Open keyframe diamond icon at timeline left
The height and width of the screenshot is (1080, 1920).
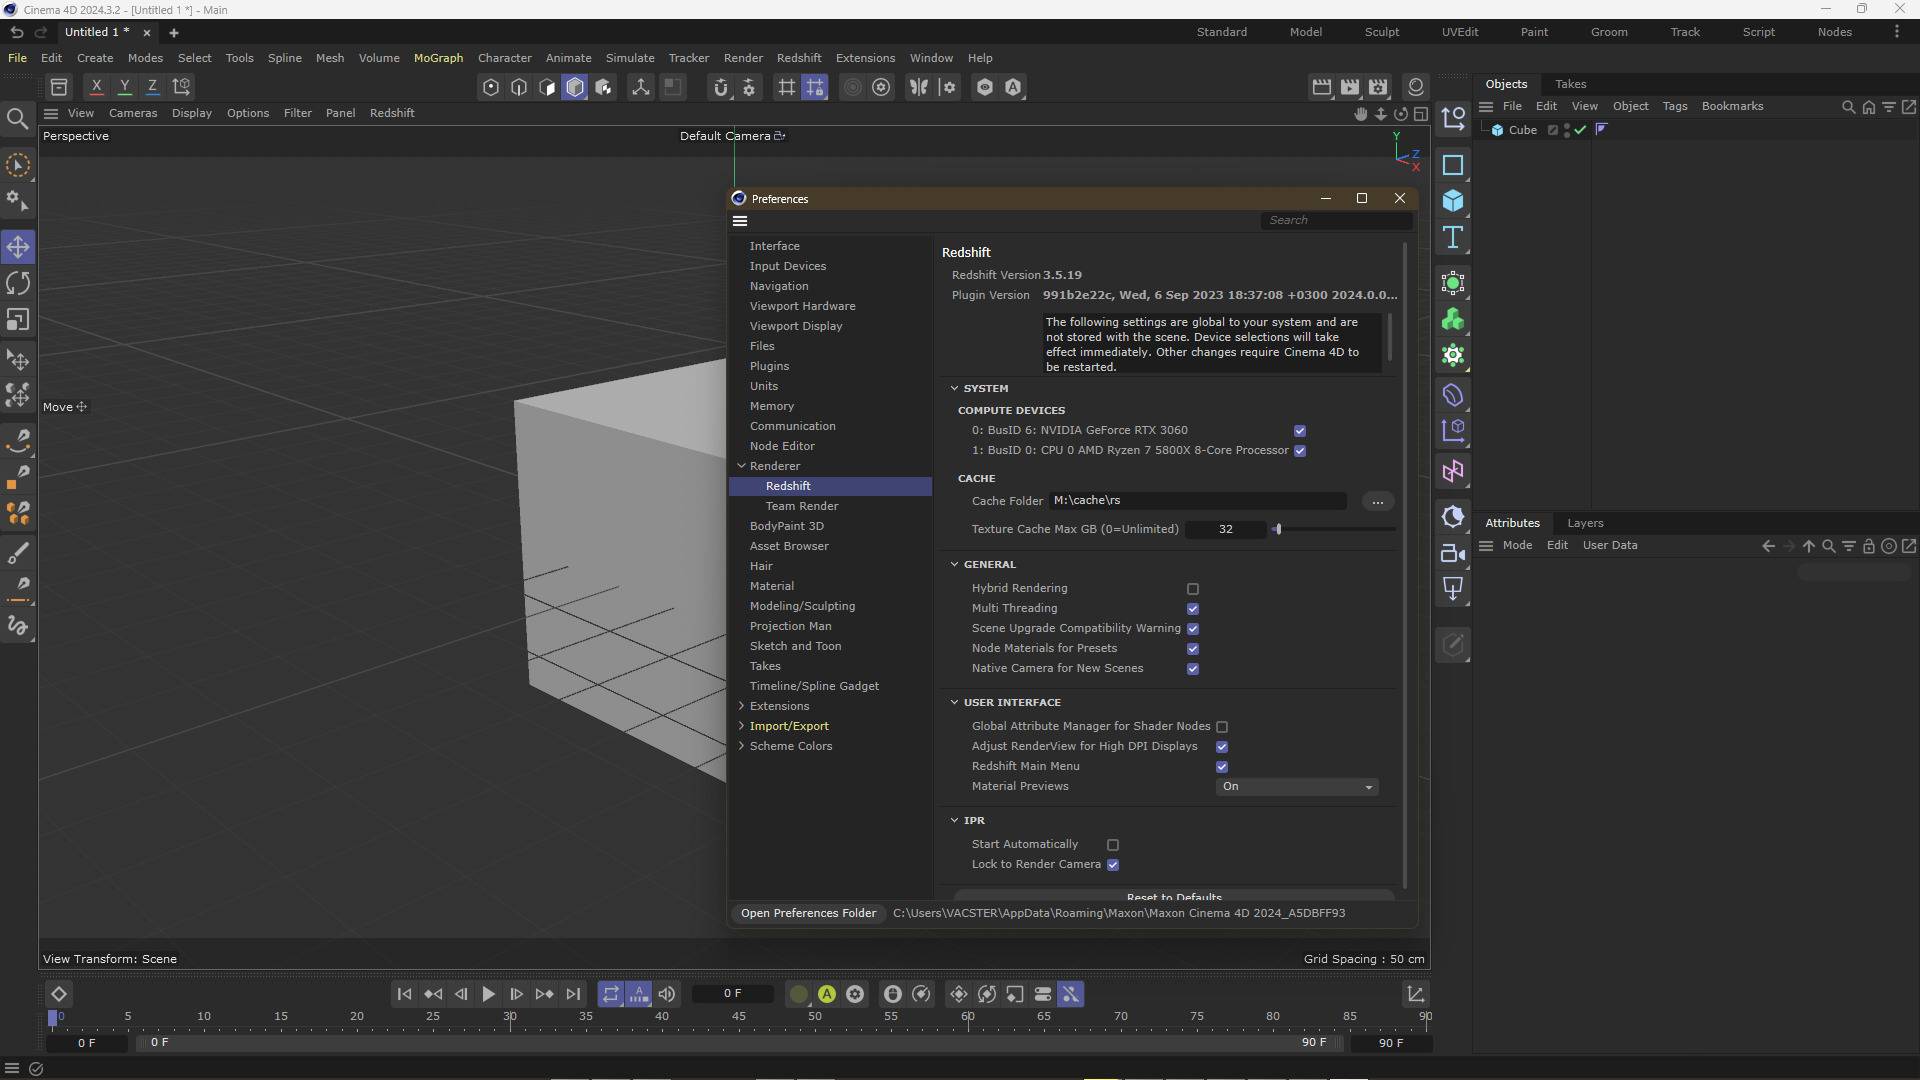[x=58, y=994]
